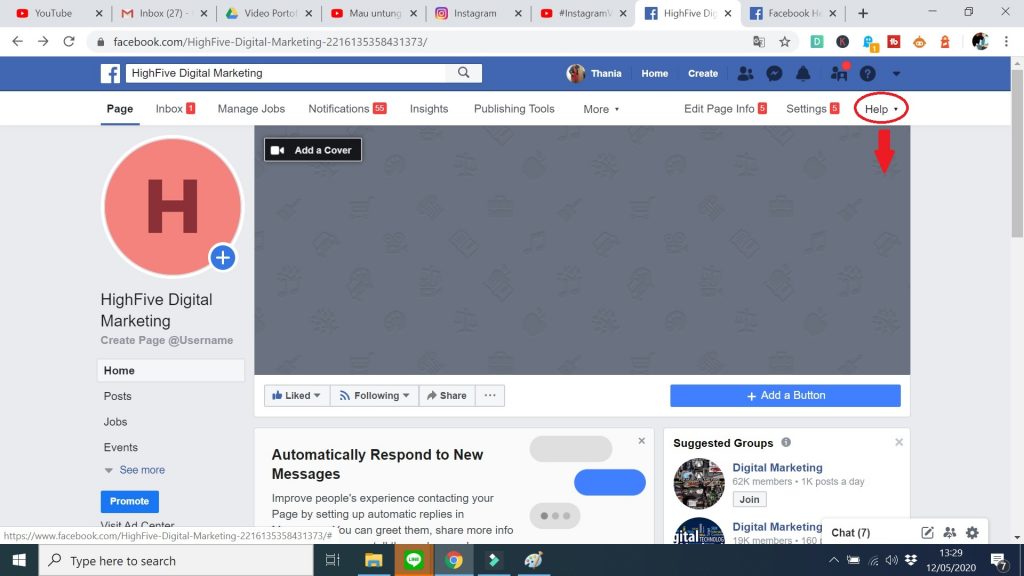Expand See more in left sidebar
The height and width of the screenshot is (576, 1024).
(135, 470)
